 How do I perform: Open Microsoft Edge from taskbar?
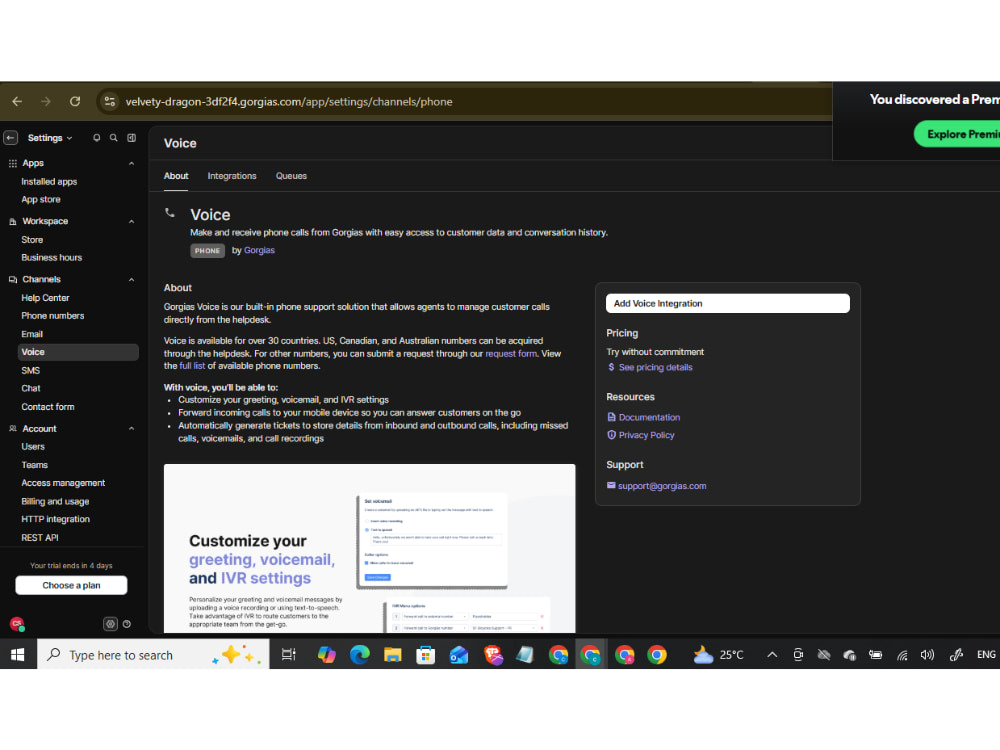click(x=360, y=655)
